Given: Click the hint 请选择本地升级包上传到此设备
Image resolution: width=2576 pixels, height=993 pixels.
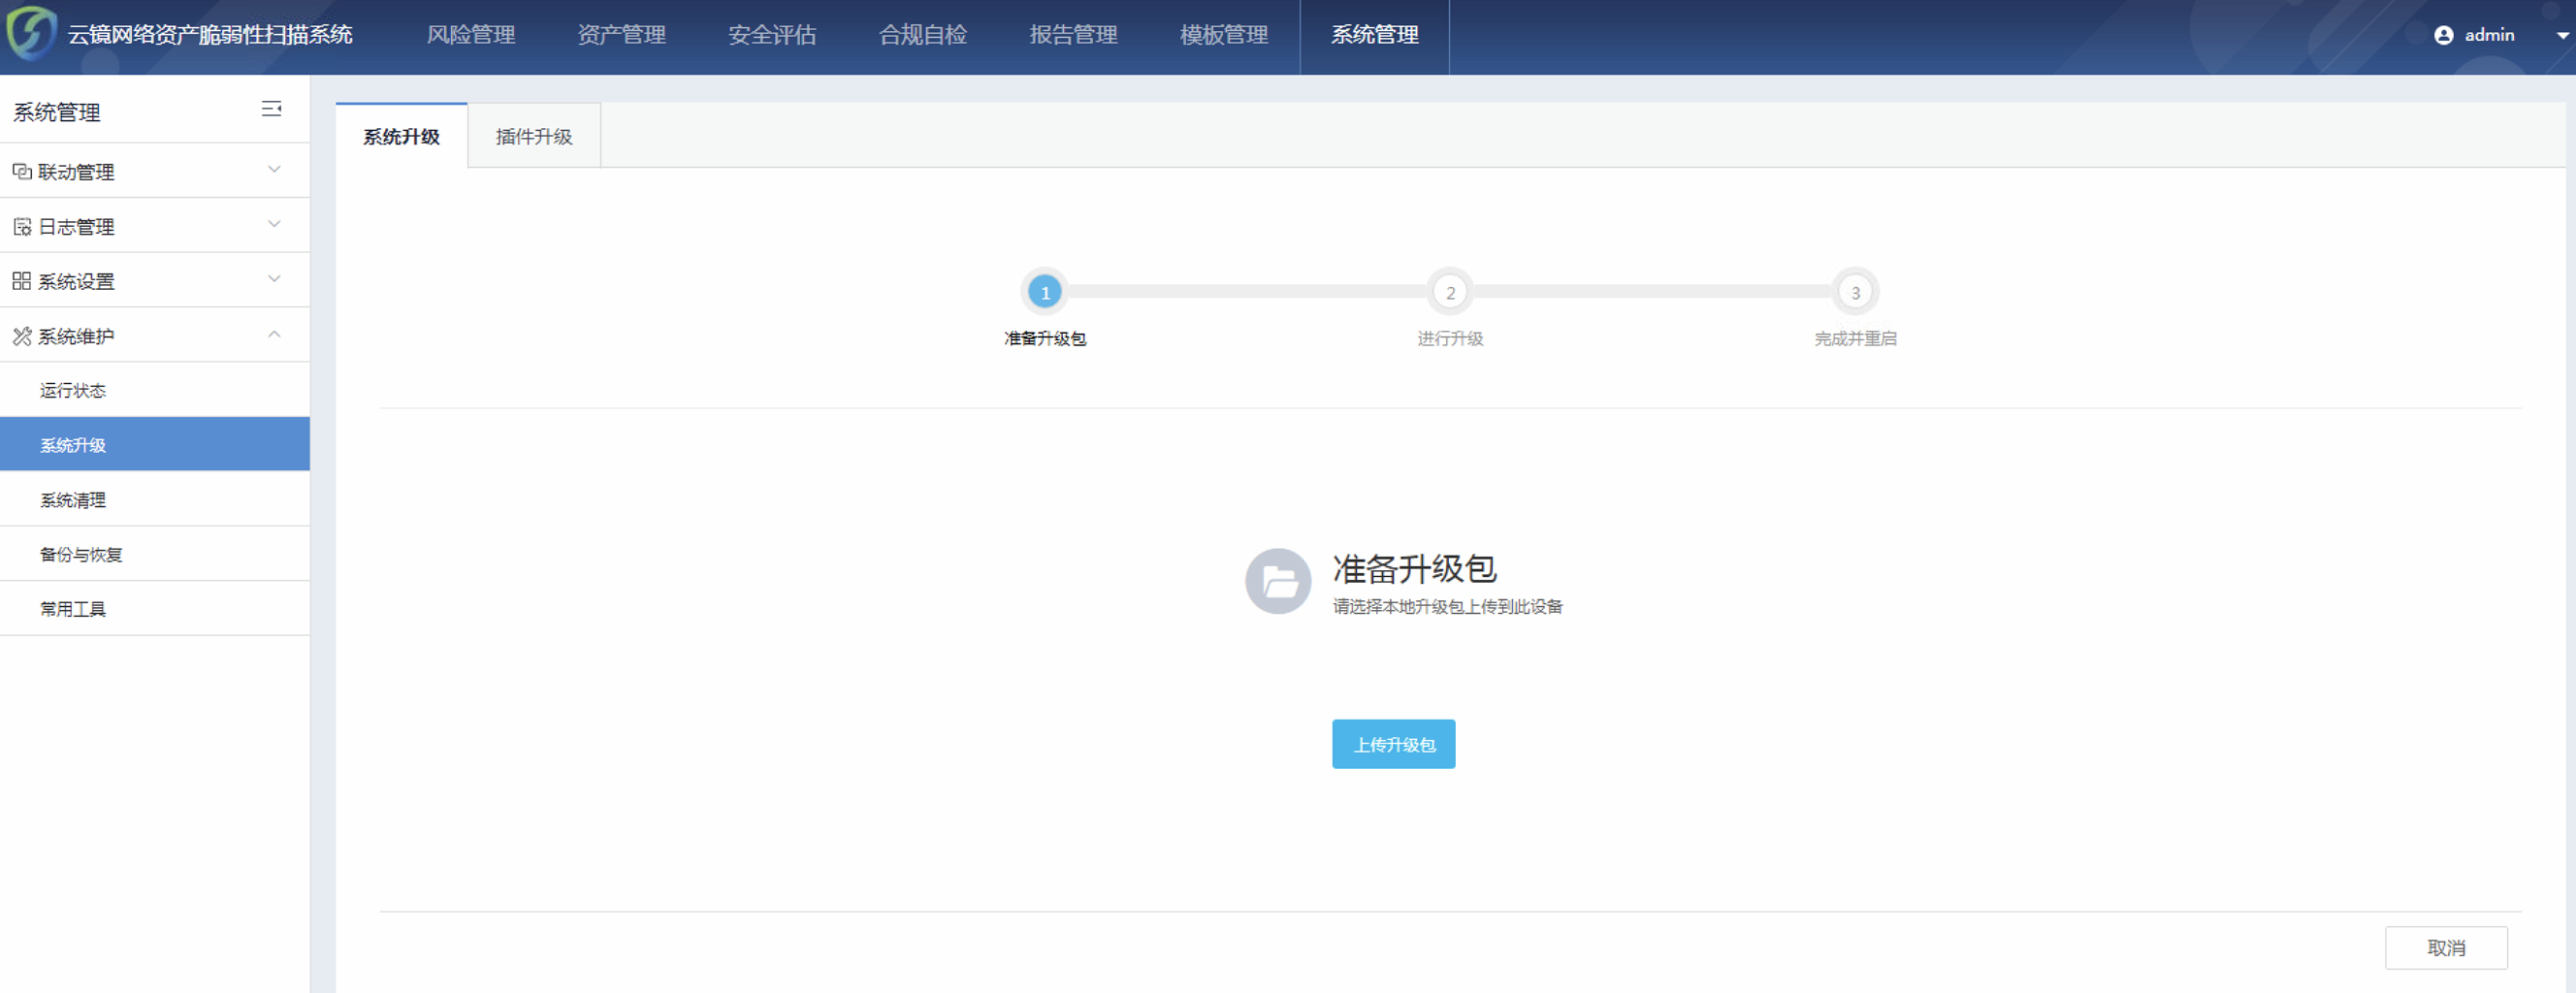Looking at the screenshot, I should (1447, 607).
